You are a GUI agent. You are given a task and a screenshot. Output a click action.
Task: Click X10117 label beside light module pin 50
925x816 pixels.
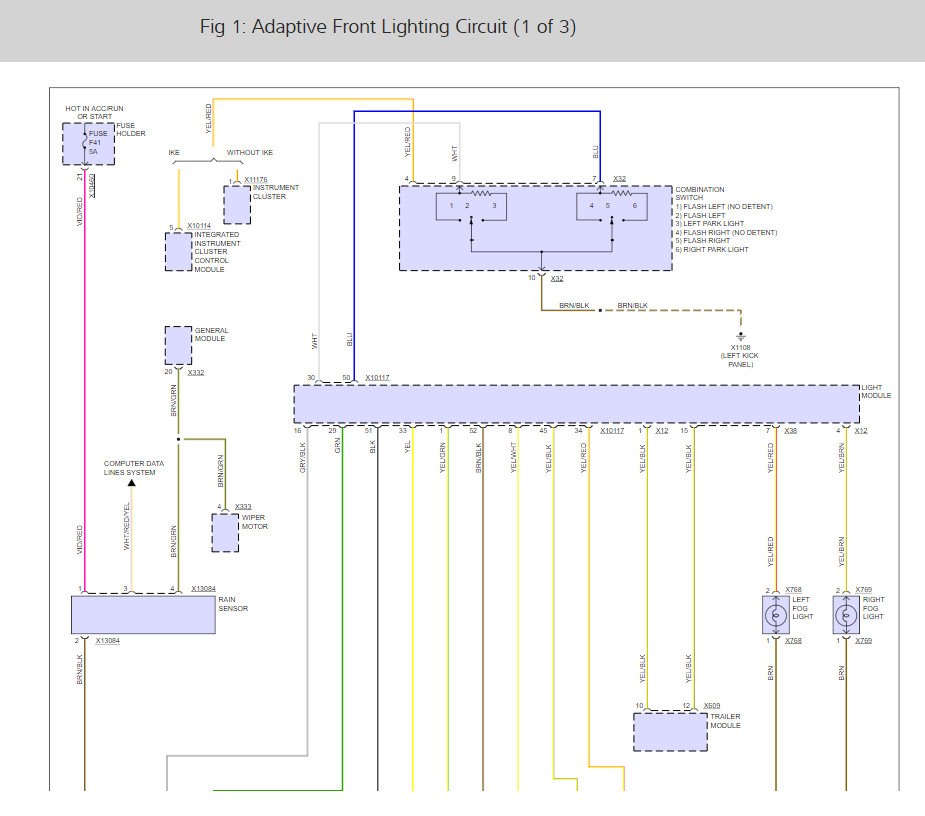pos(377,378)
